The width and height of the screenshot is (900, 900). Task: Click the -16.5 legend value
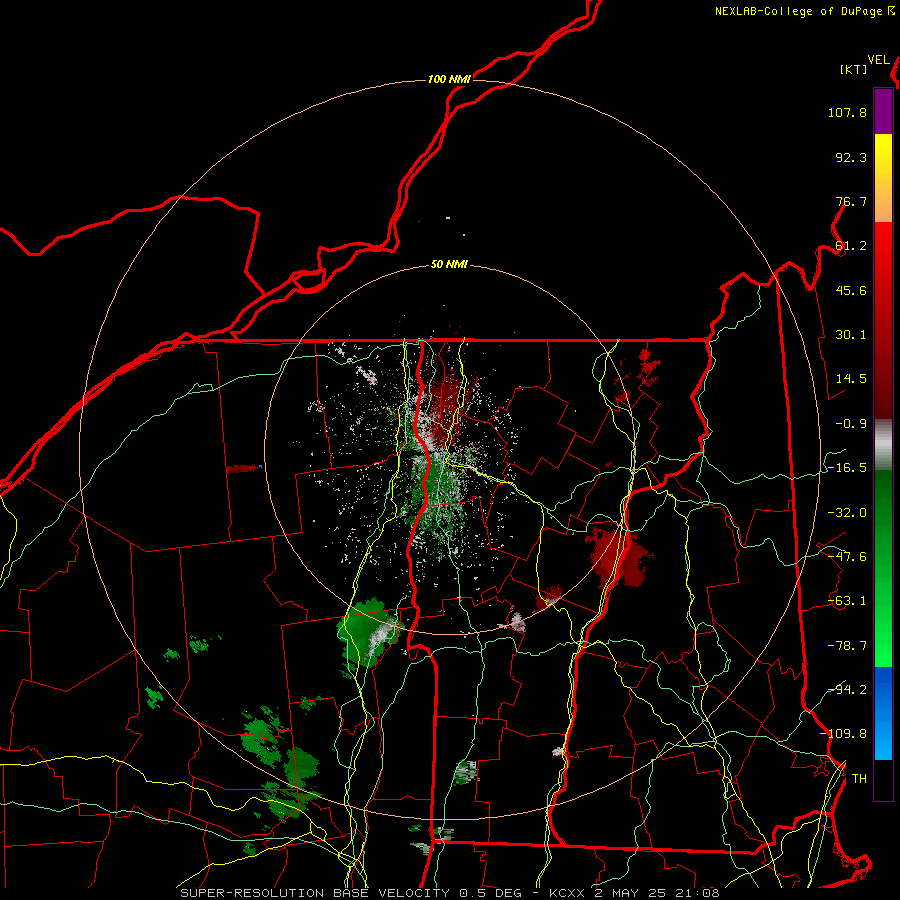coord(847,468)
